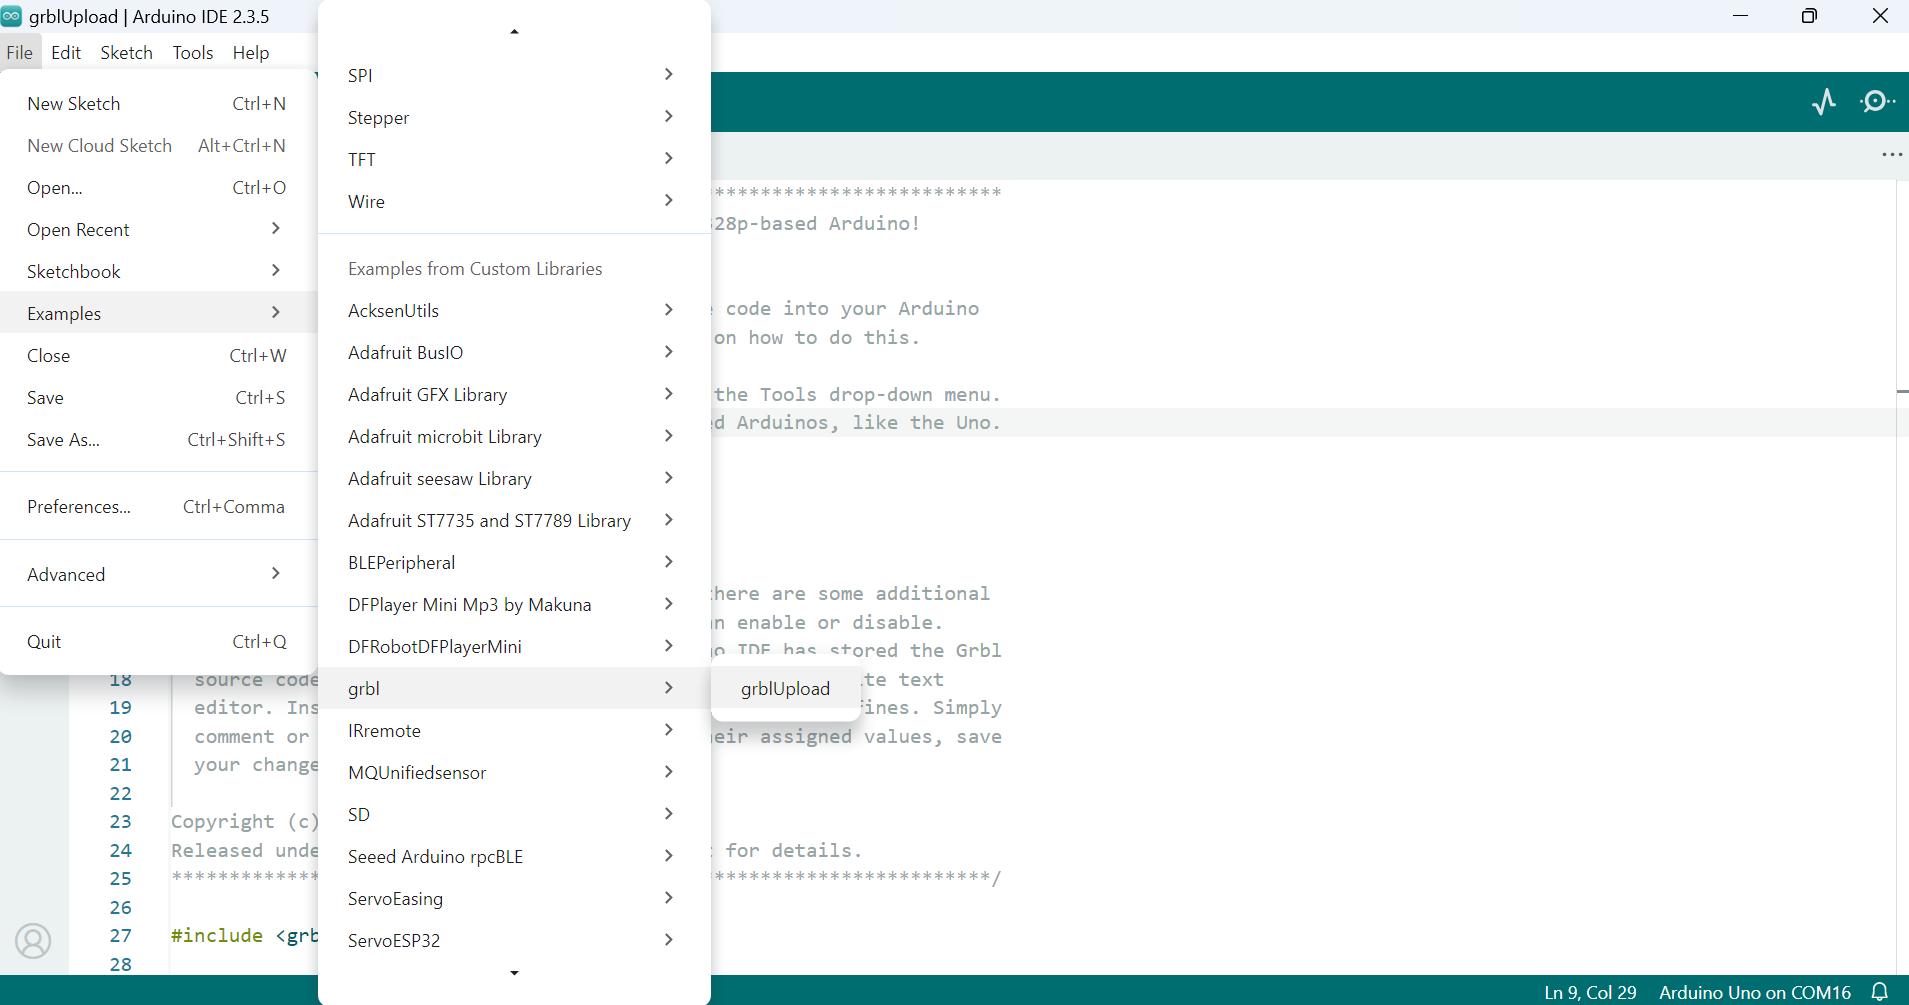The width and height of the screenshot is (1909, 1005).
Task: Select Open... menu entry
Action: pyautogui.click(x=158, y=188)
